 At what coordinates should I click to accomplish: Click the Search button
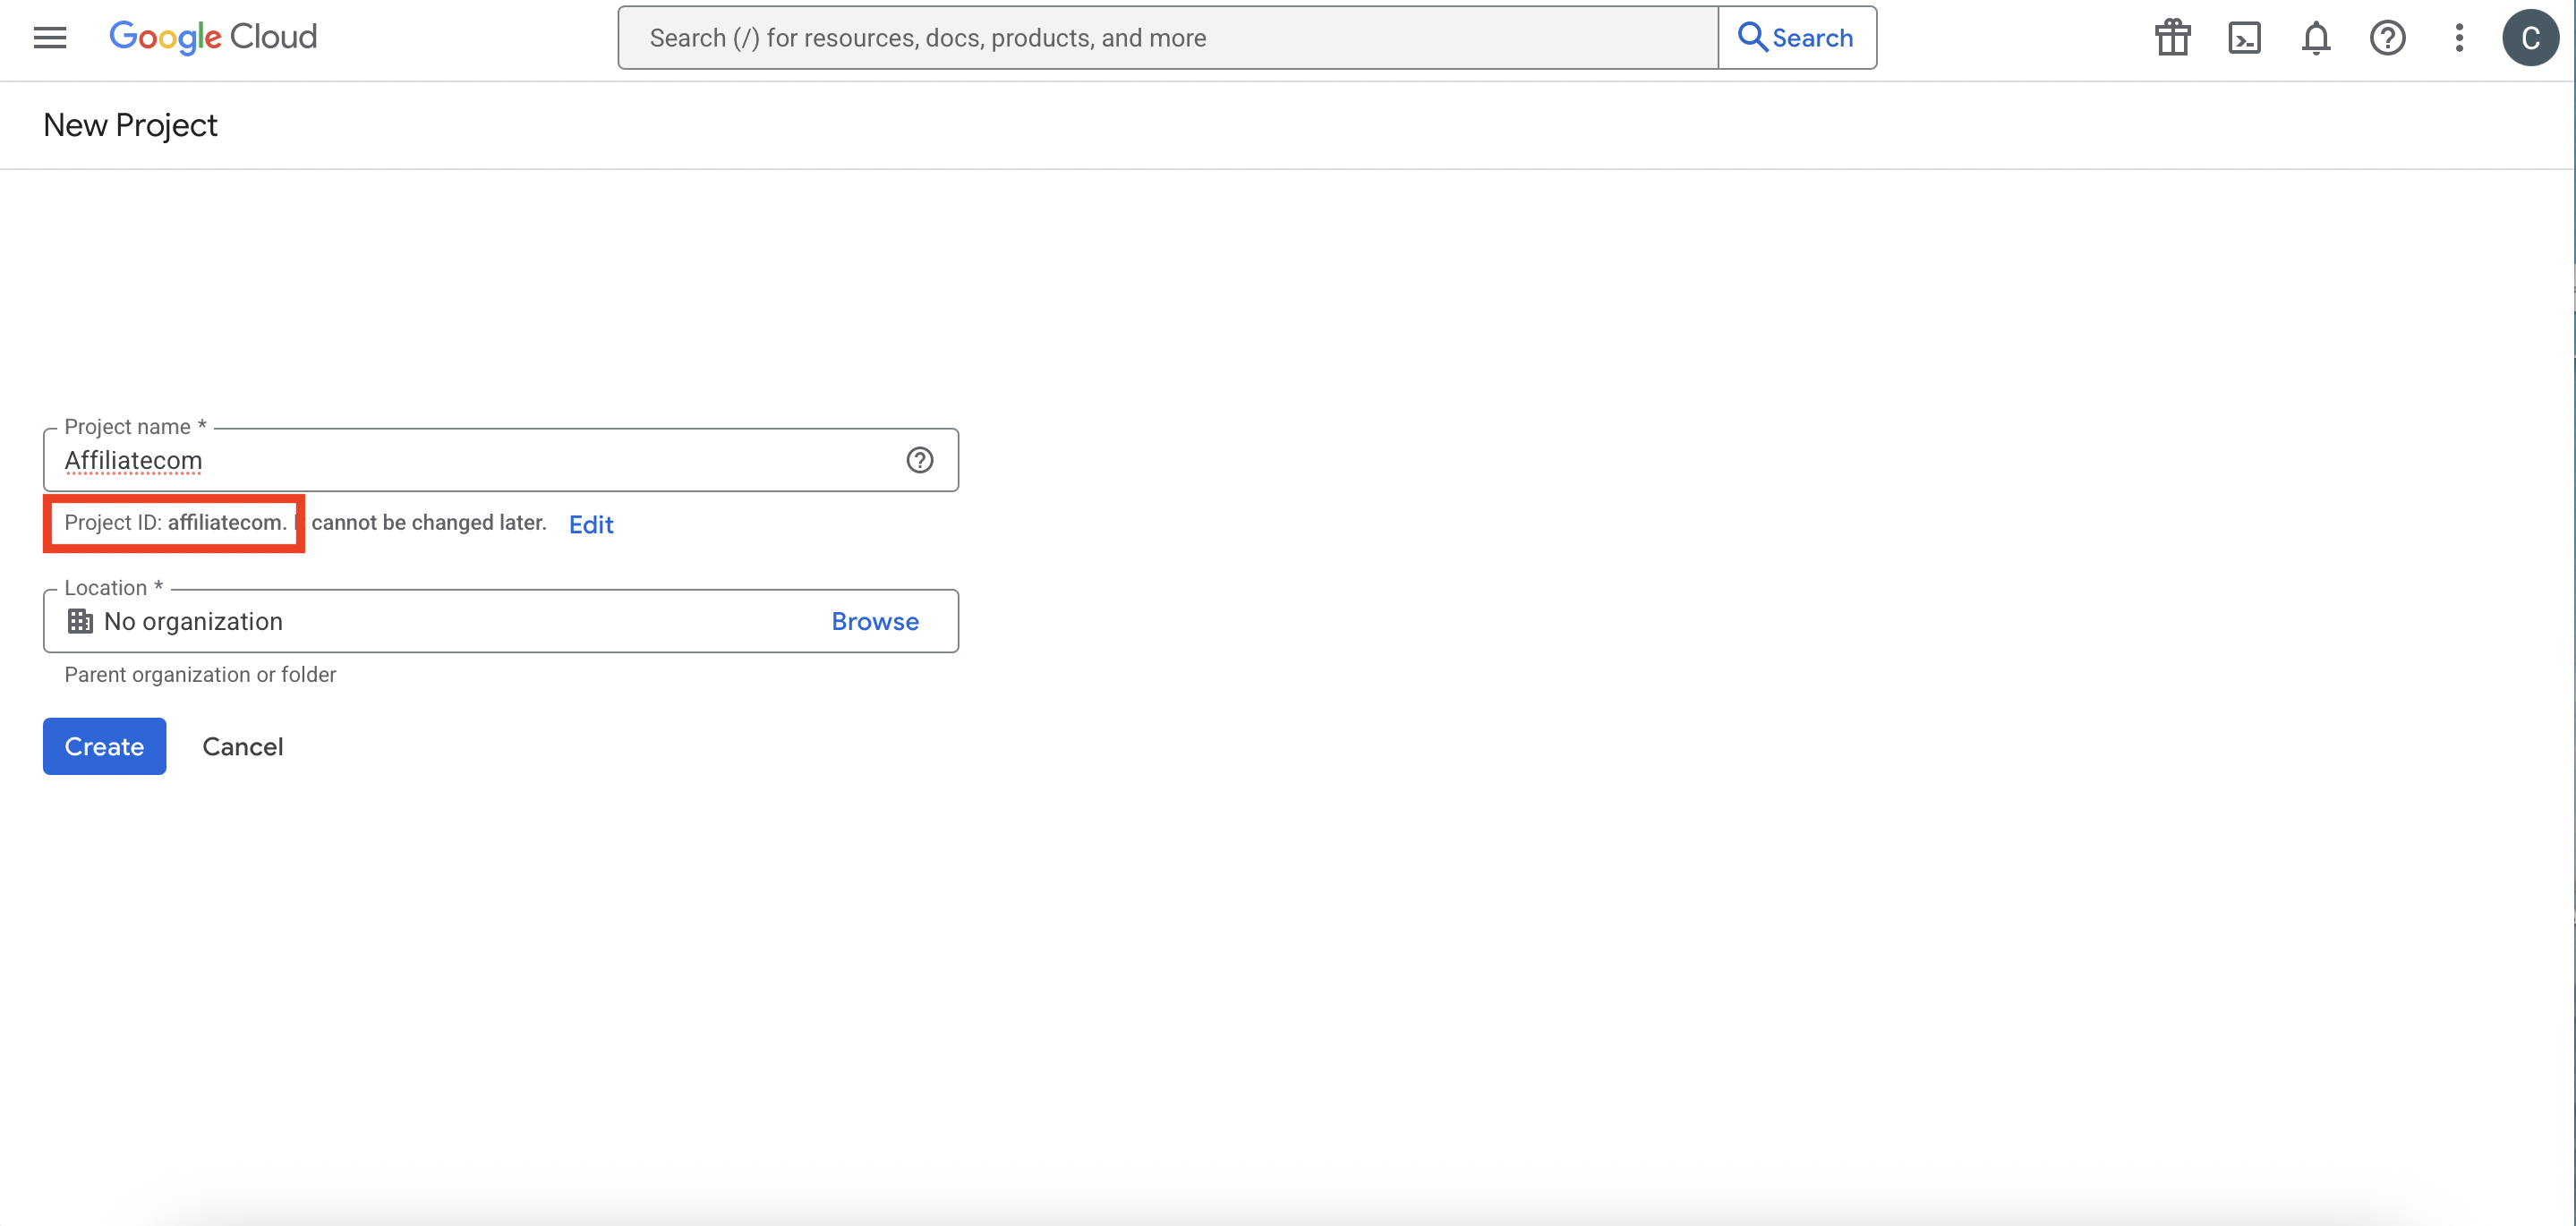pyautogui.click(x=1796, y=38)
